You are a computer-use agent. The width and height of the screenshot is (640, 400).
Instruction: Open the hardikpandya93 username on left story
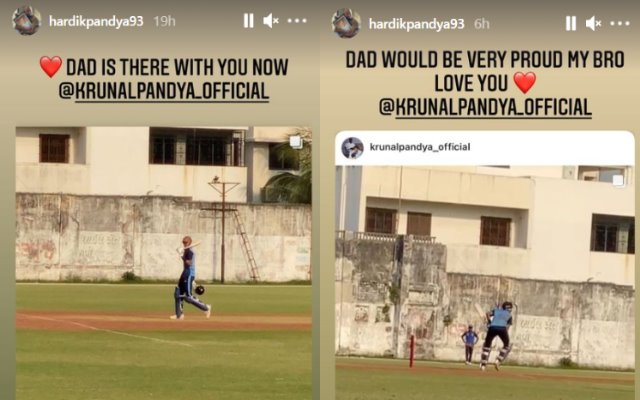(x=96, y=21)
